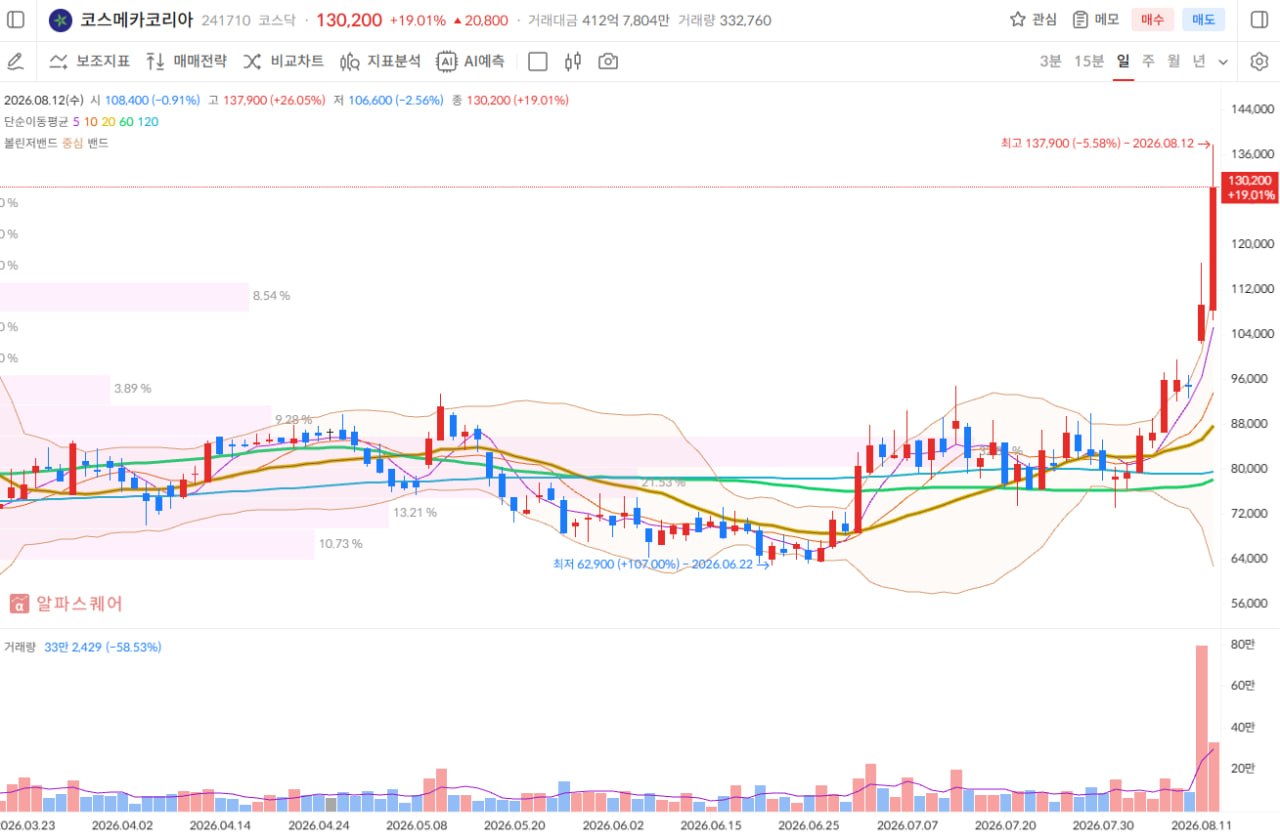
Task: Change candlestick chart type icon
Action: (x=573, y=62)
